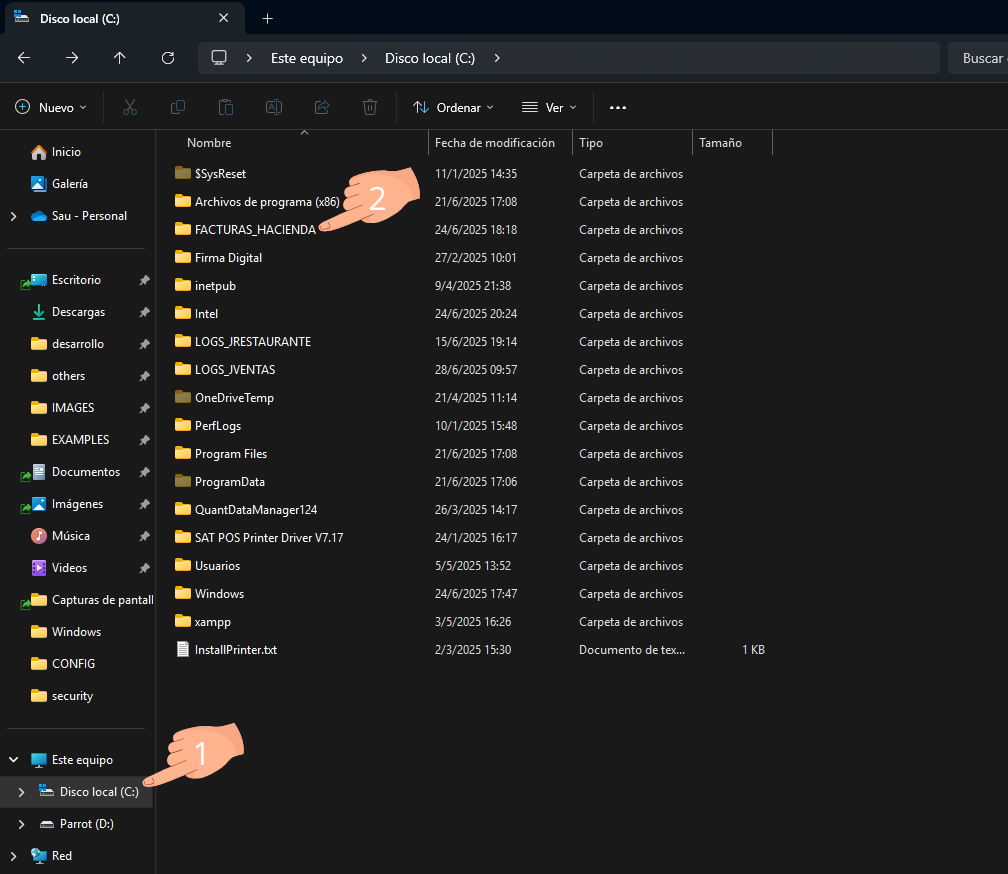Select the OneDriveTemp folder icon
The width and height of the screenshot is (1008, 874).
(183, 397)
